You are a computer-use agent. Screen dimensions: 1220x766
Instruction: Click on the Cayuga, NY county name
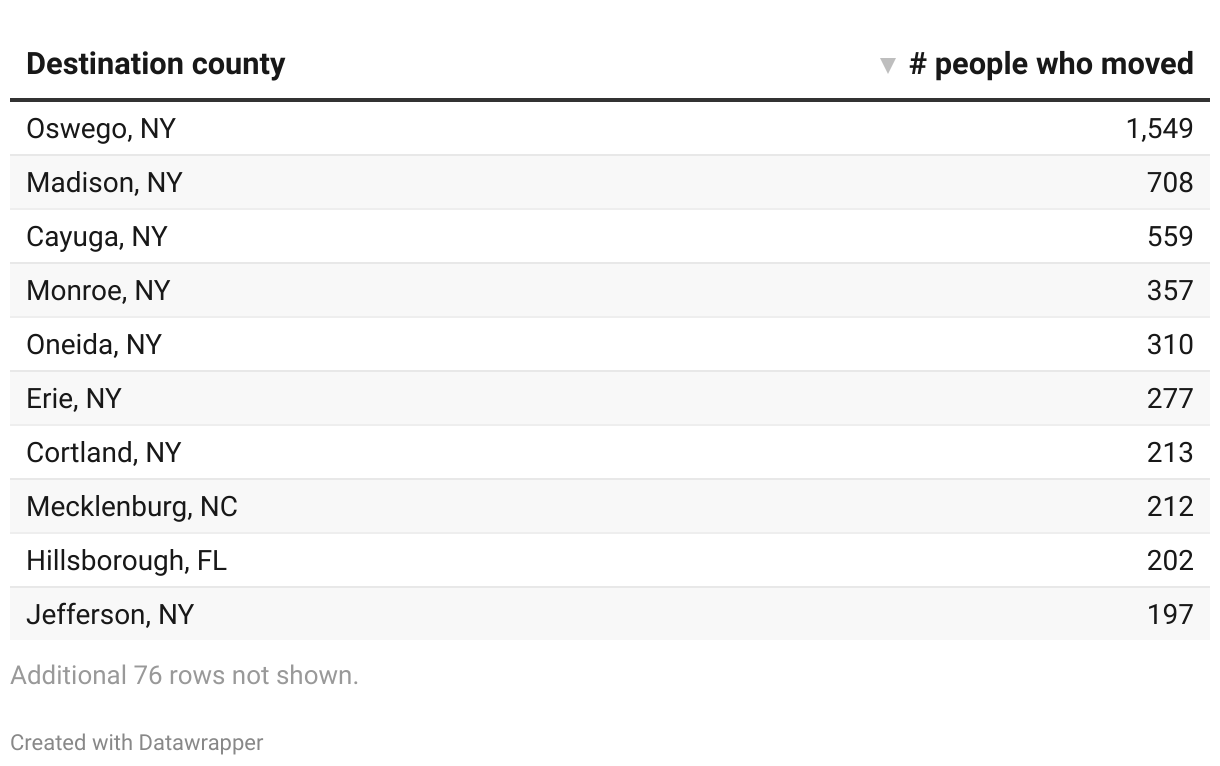click(97, 237)
